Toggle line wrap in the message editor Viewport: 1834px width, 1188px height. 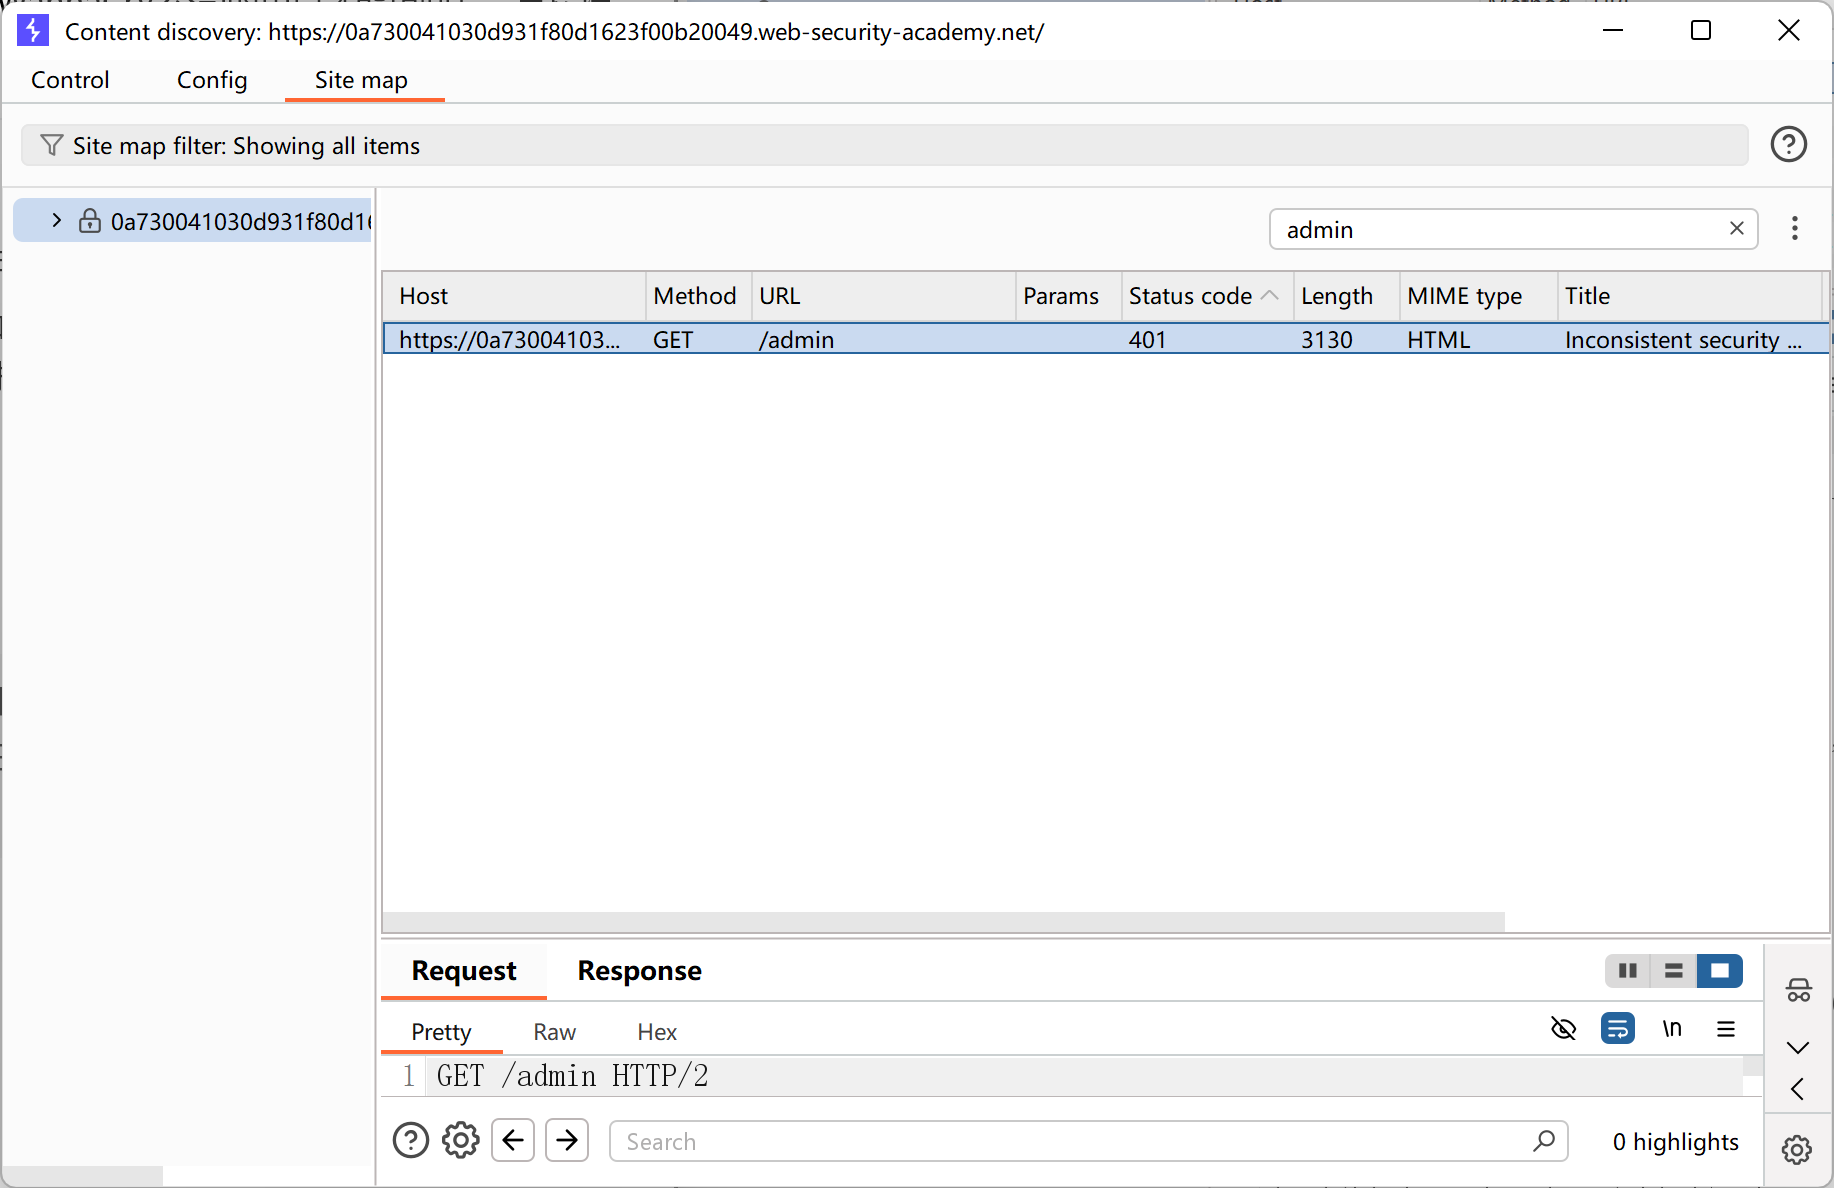1617,1028
